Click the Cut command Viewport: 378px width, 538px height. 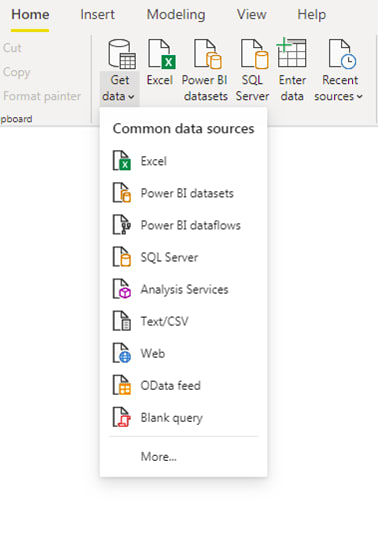(x=12, y=48)
